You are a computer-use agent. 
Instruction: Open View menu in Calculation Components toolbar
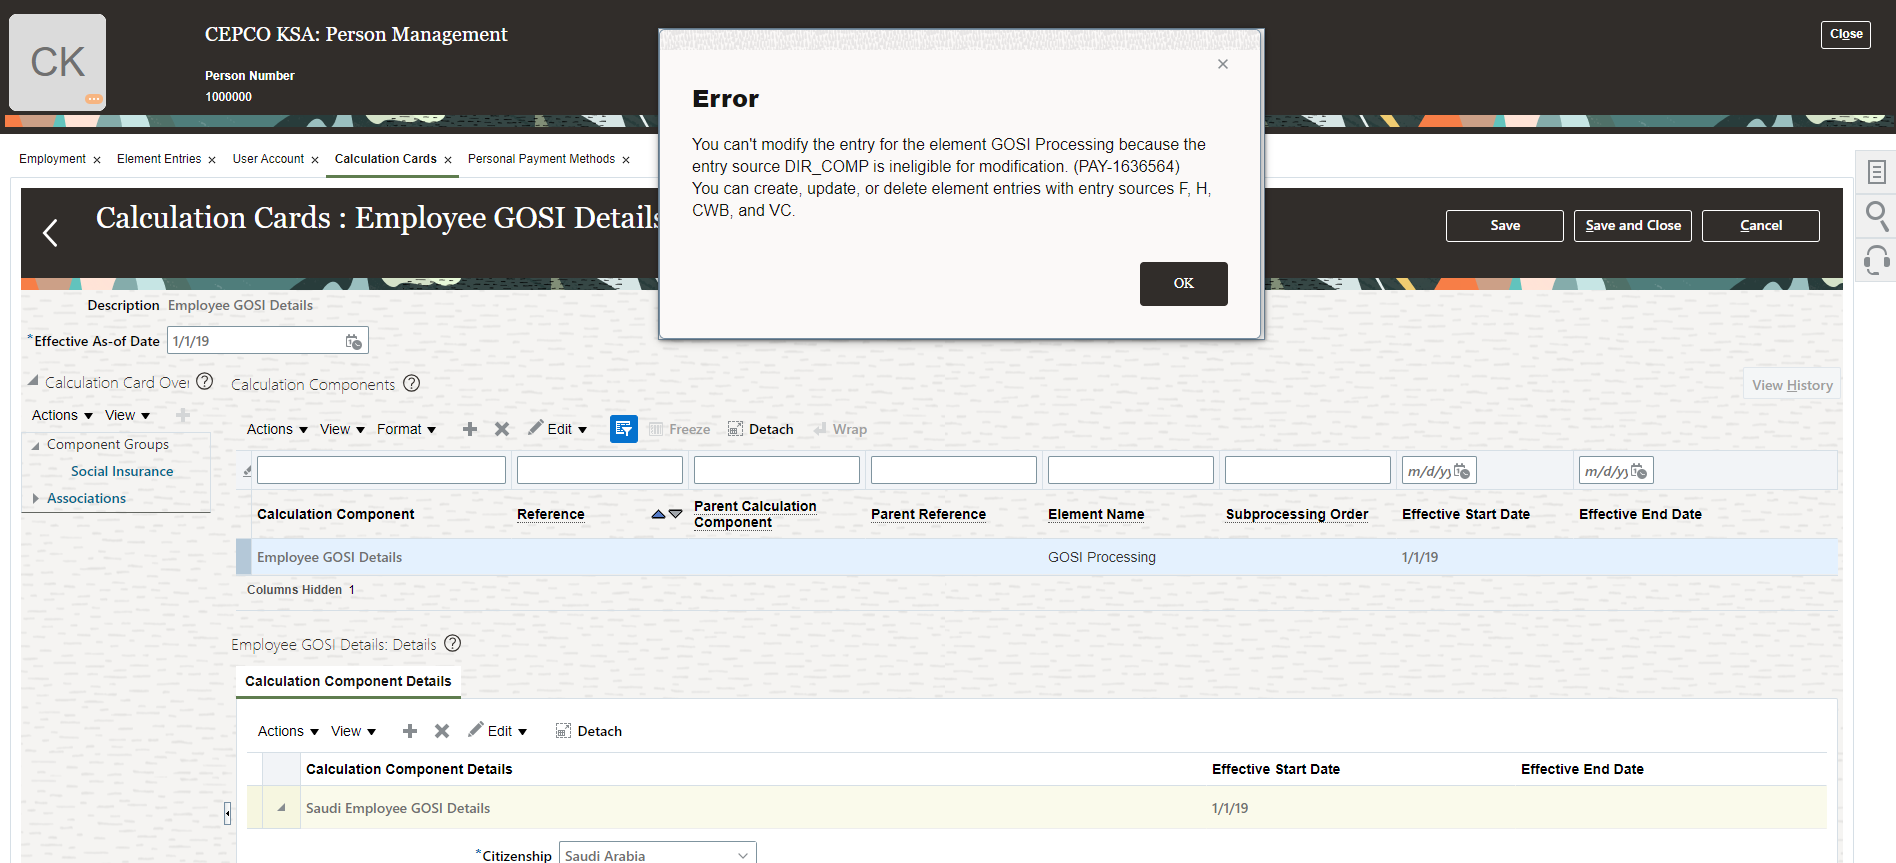click(x=342, y=429)
